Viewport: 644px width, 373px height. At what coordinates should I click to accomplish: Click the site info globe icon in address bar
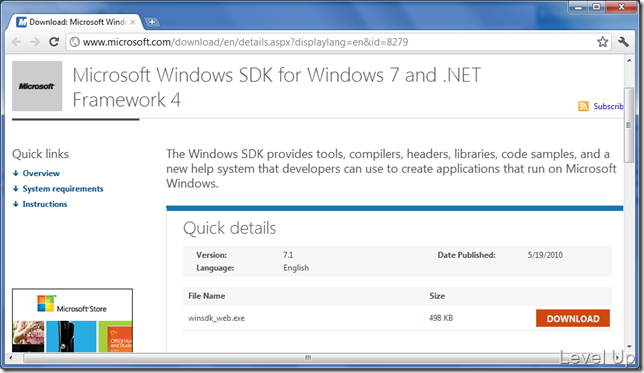[x=74, y=42]
